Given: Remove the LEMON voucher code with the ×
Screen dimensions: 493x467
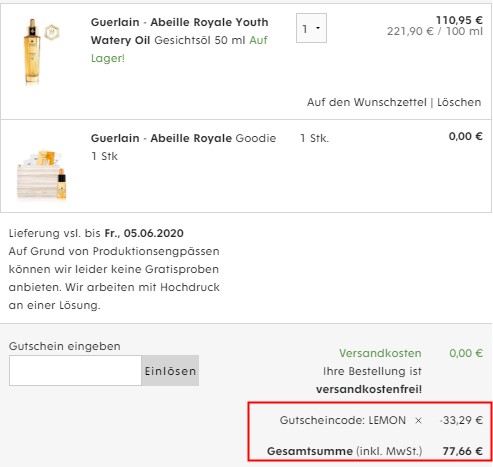Looking at the screenshot, I should click(418, 421).
